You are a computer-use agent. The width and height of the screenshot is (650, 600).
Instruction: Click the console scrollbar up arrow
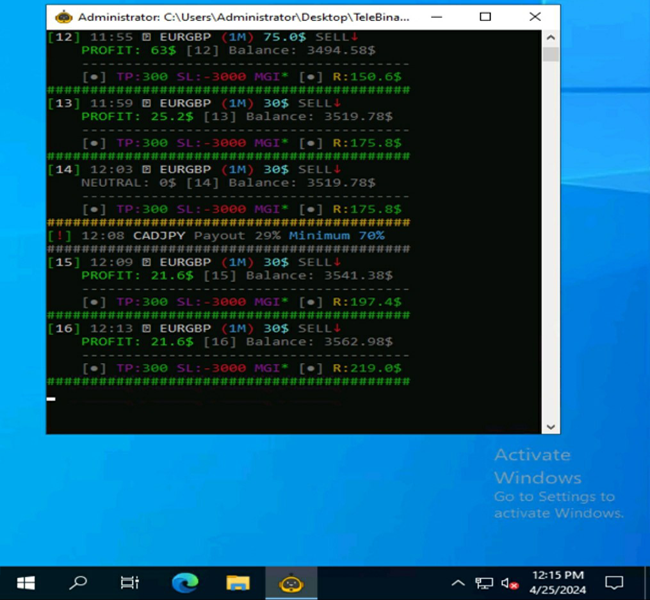[x=551, y=37]
